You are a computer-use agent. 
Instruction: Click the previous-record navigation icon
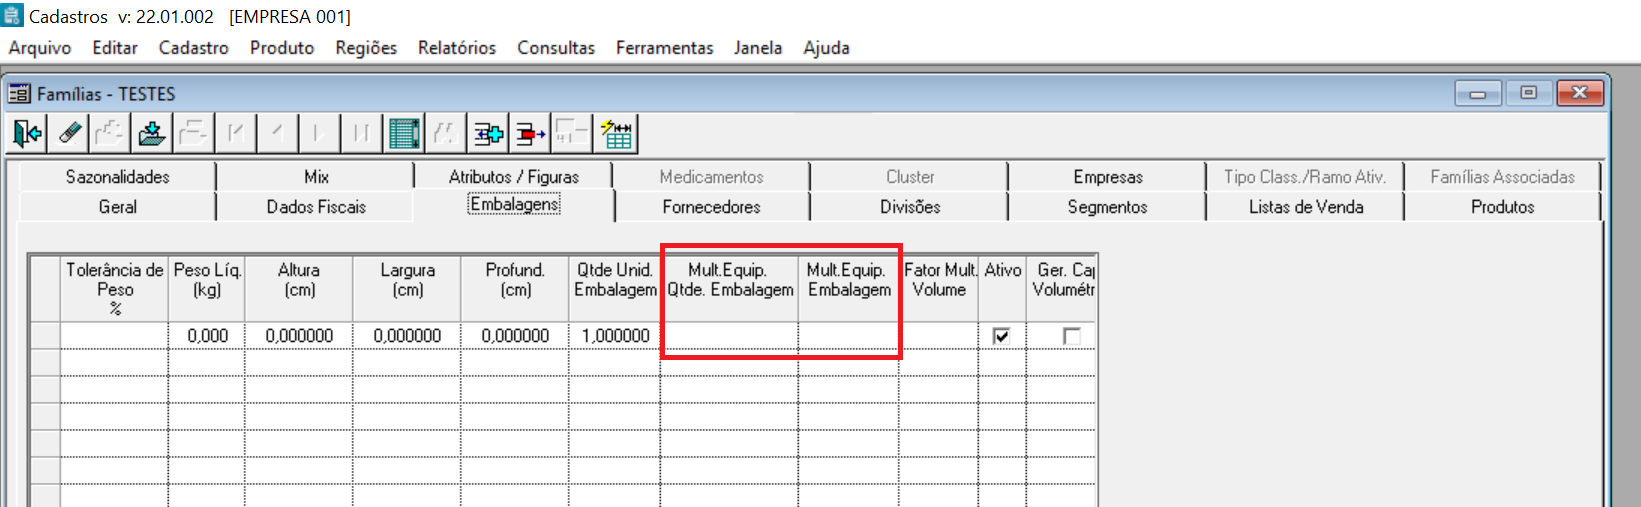(x=277, y=133)
